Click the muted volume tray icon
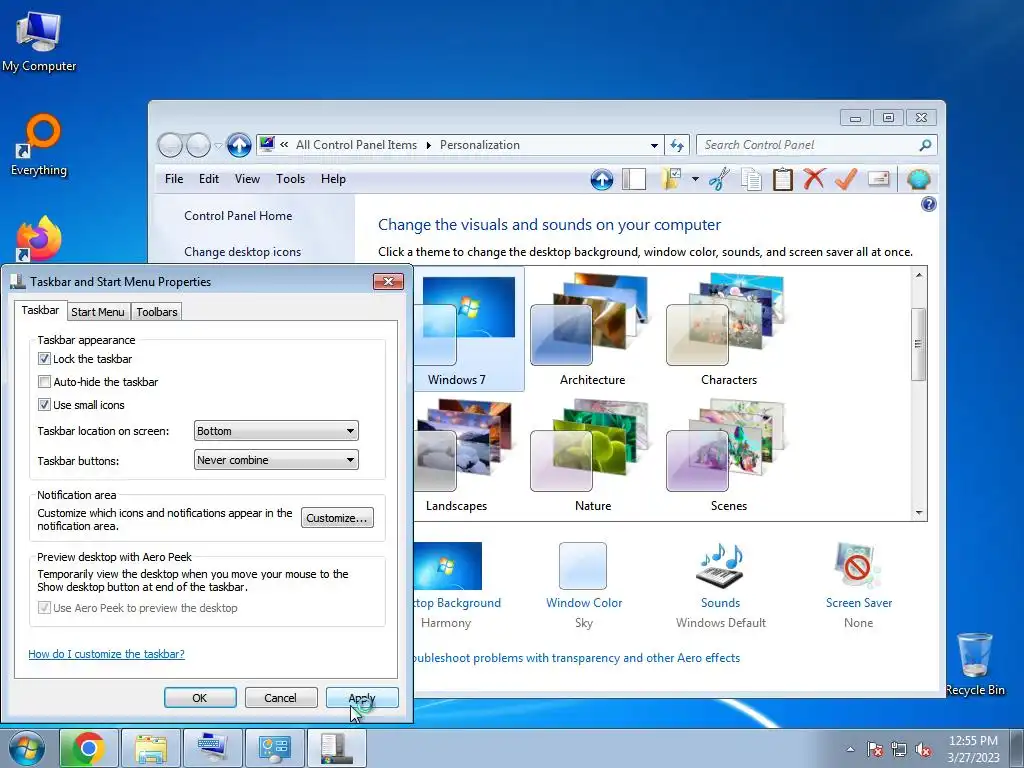The width and height of the screenshot is (1024, 768). tap(923, 749)
